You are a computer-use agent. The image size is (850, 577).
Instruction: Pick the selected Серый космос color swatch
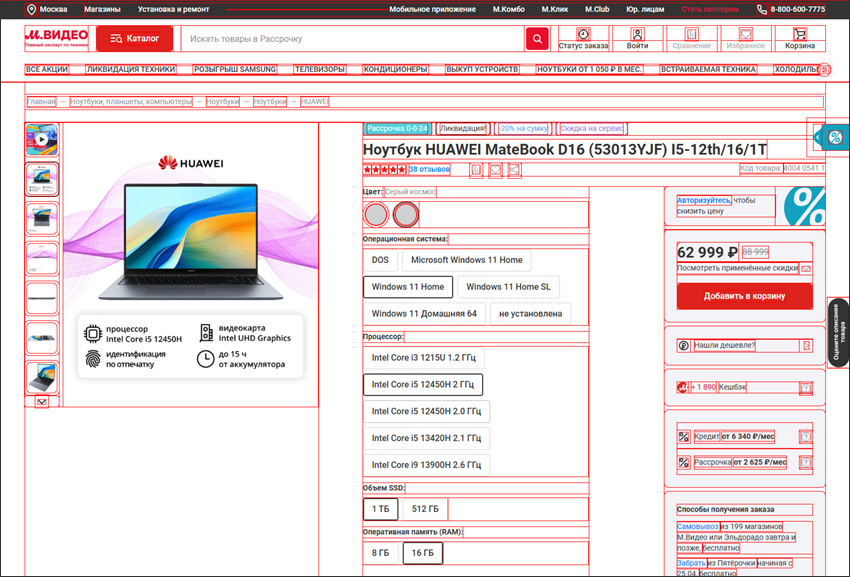click(405, 215)
